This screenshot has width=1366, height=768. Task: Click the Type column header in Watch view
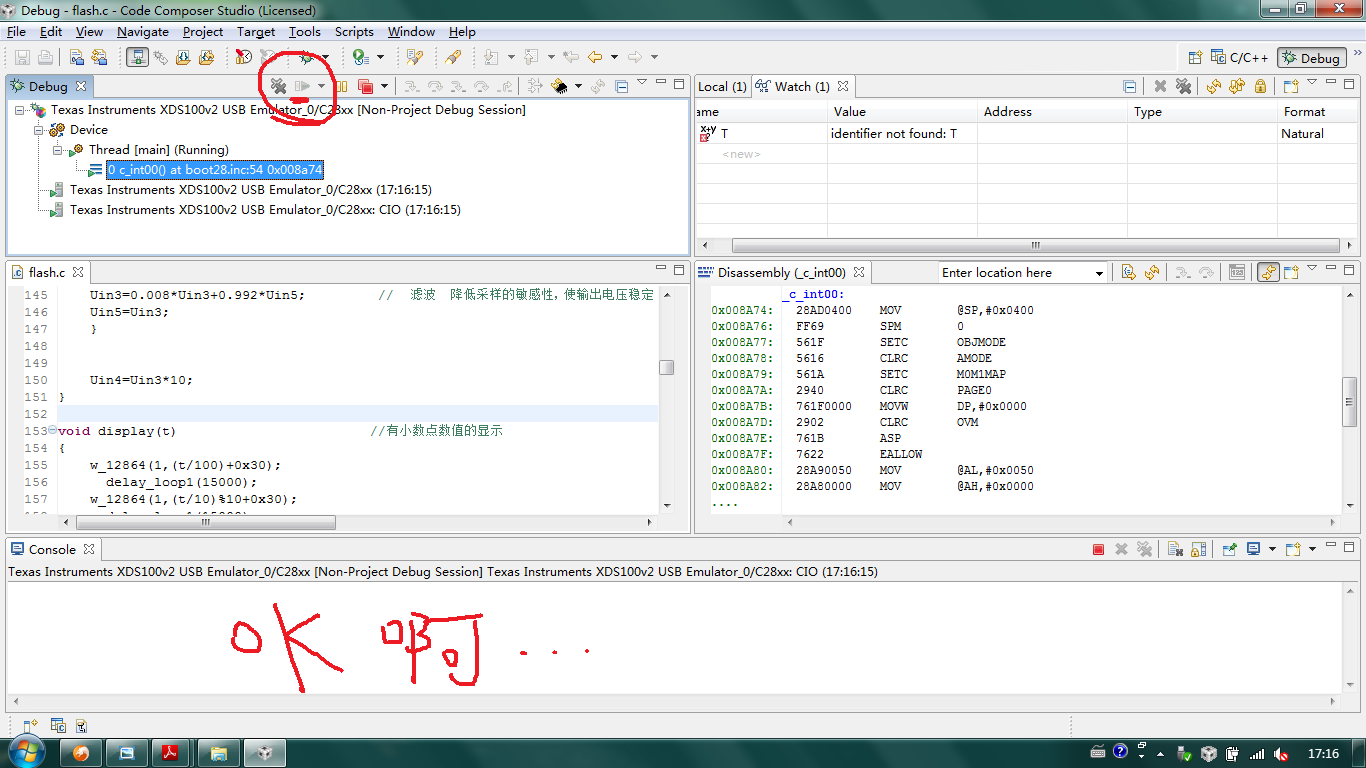click(1203, 112)
